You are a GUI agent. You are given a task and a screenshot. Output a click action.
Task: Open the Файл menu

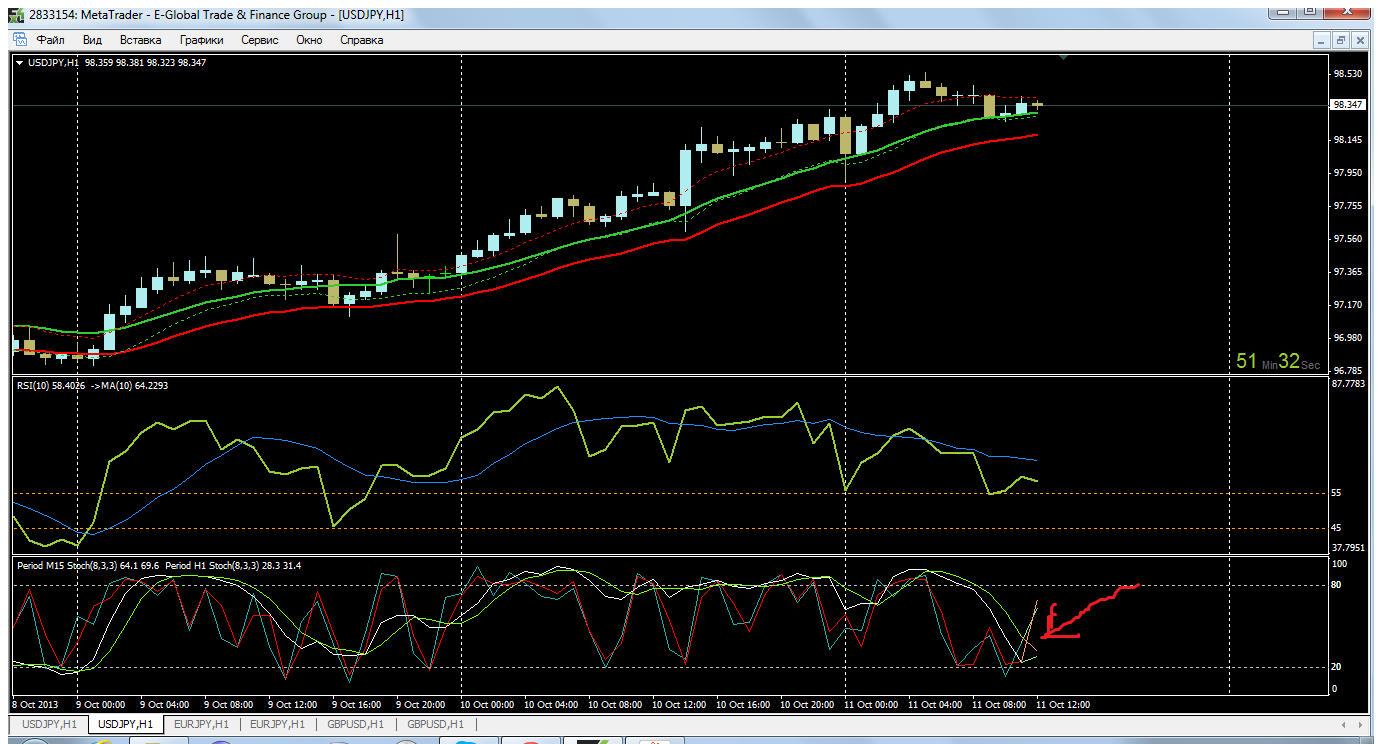(x=50, y=40)
